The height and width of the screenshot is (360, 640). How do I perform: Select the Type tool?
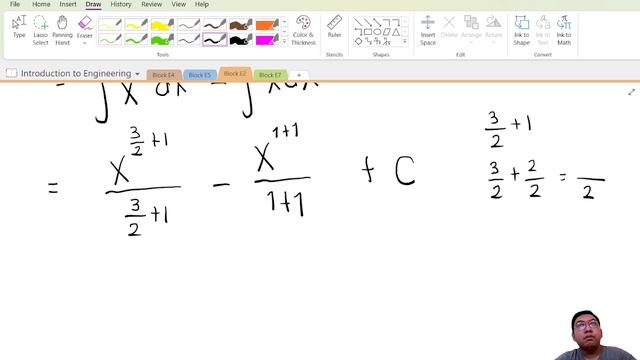19,27
